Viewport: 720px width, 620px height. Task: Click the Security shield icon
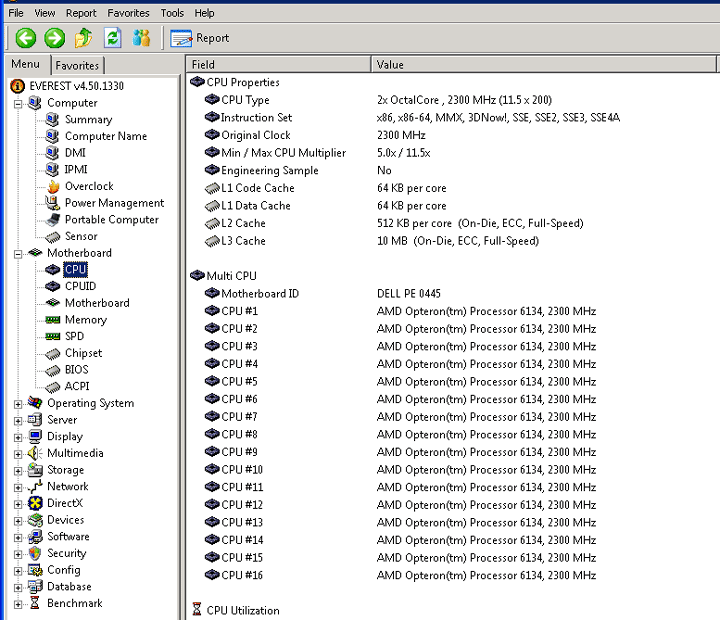35,553
